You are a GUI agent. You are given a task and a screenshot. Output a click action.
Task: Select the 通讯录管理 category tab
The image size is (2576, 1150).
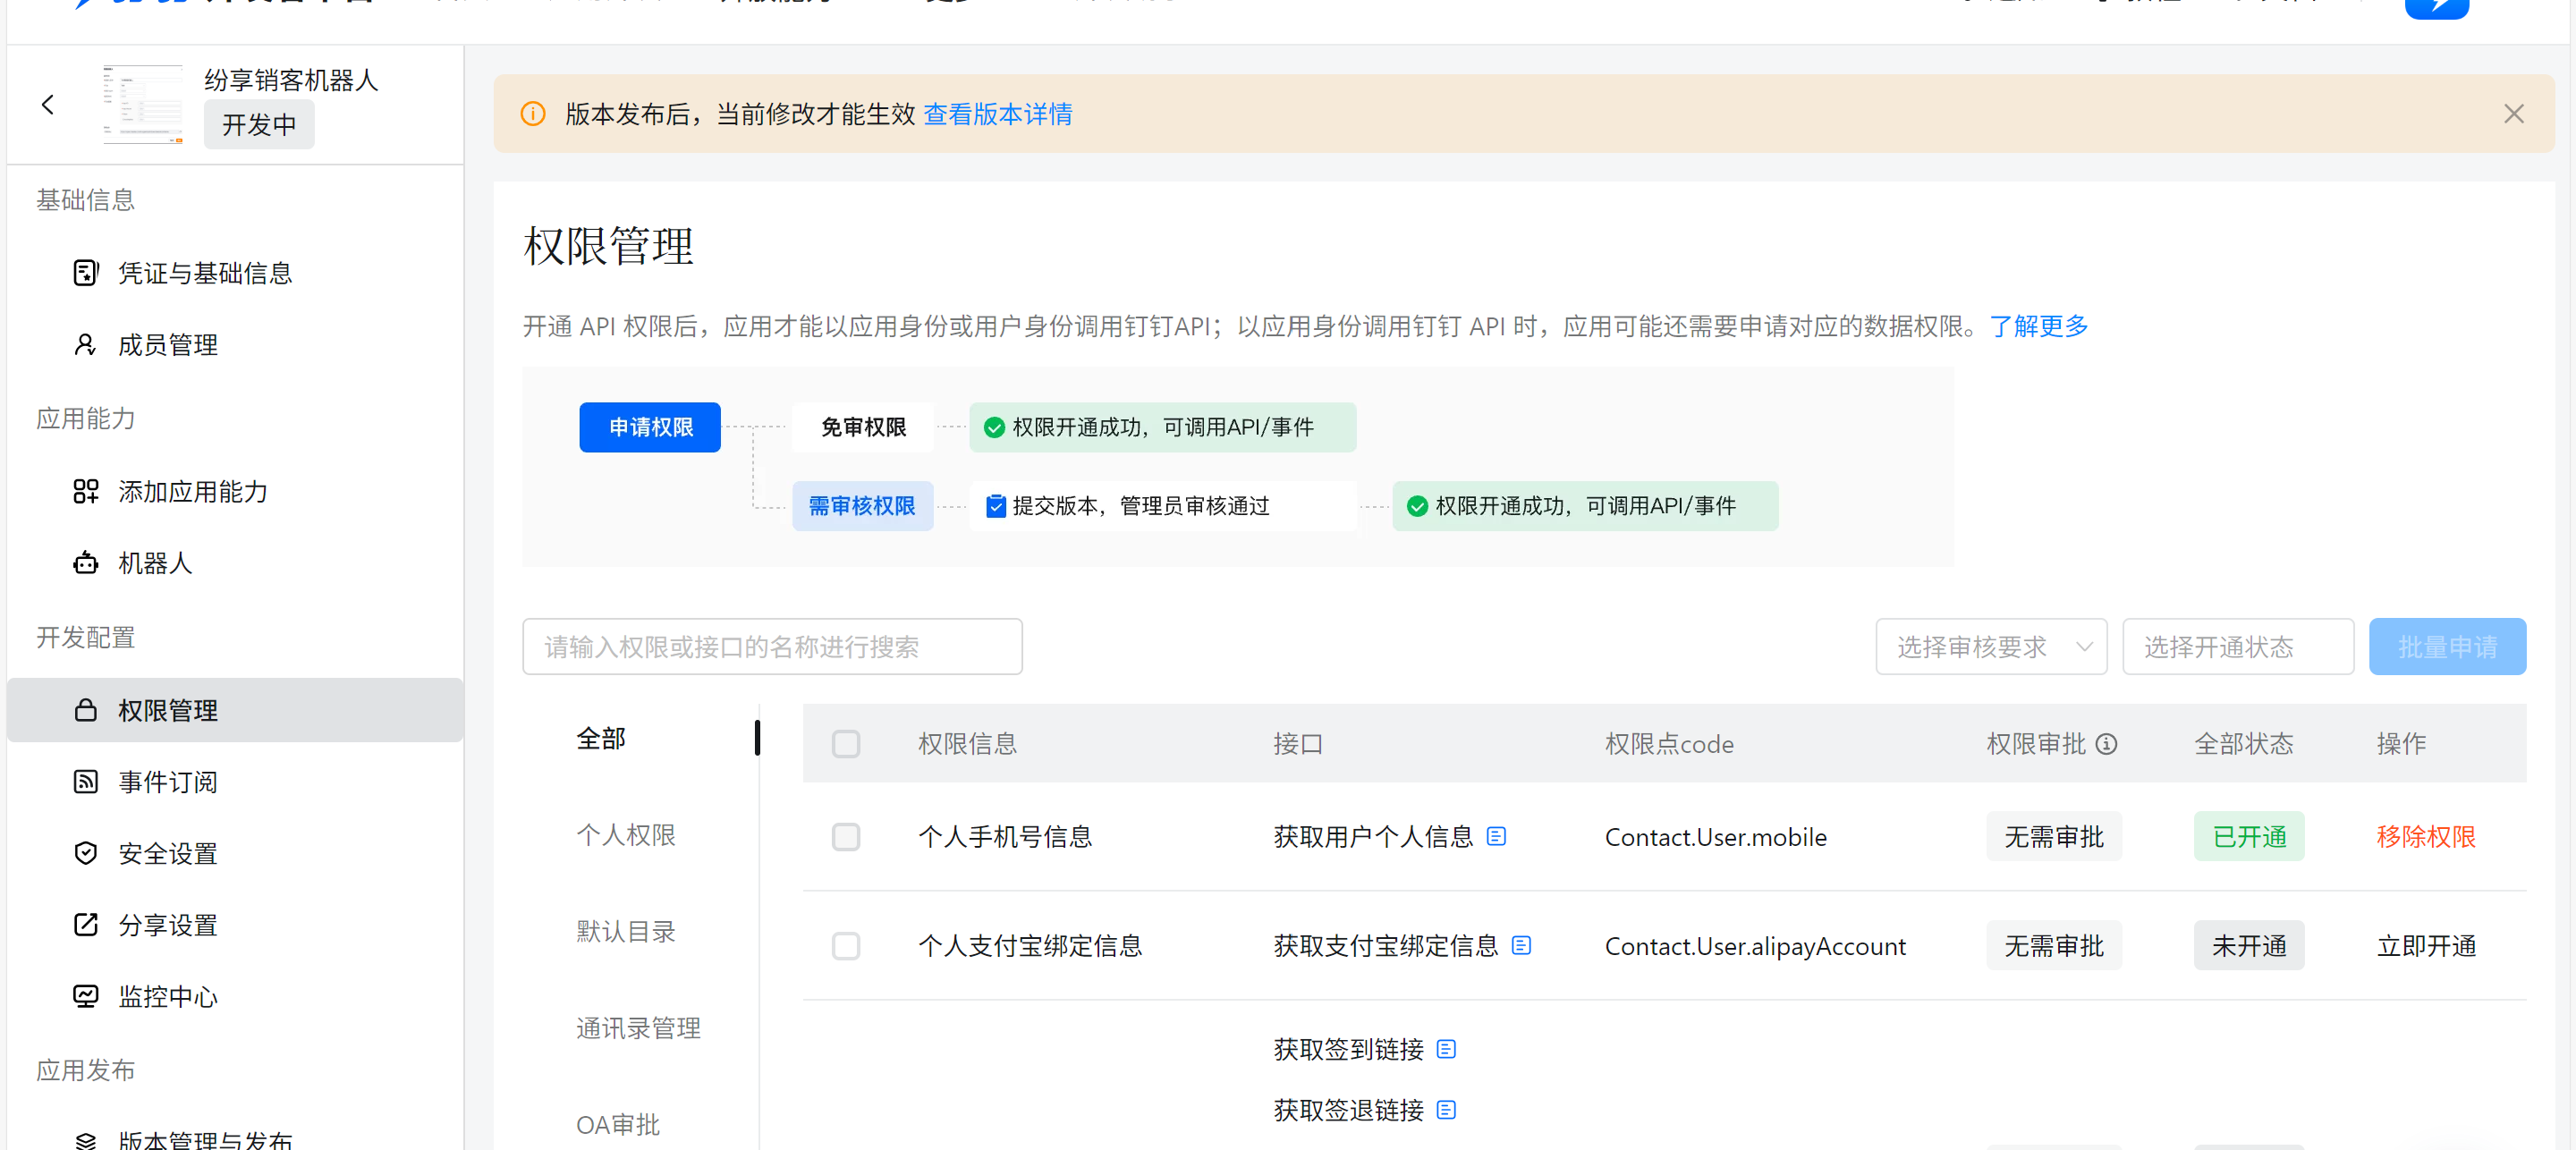[638, 1028]
